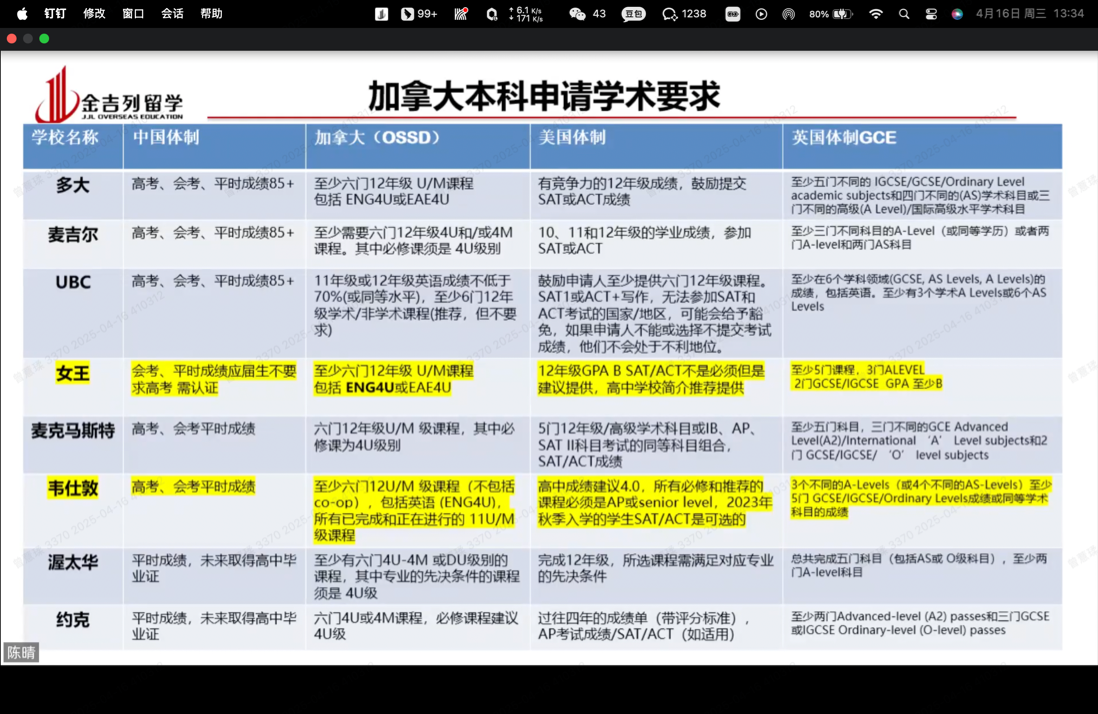1098x714 pixels.
Task: Click the 金吉列留学 logo on the slide
Action: (x=109, y=96)
